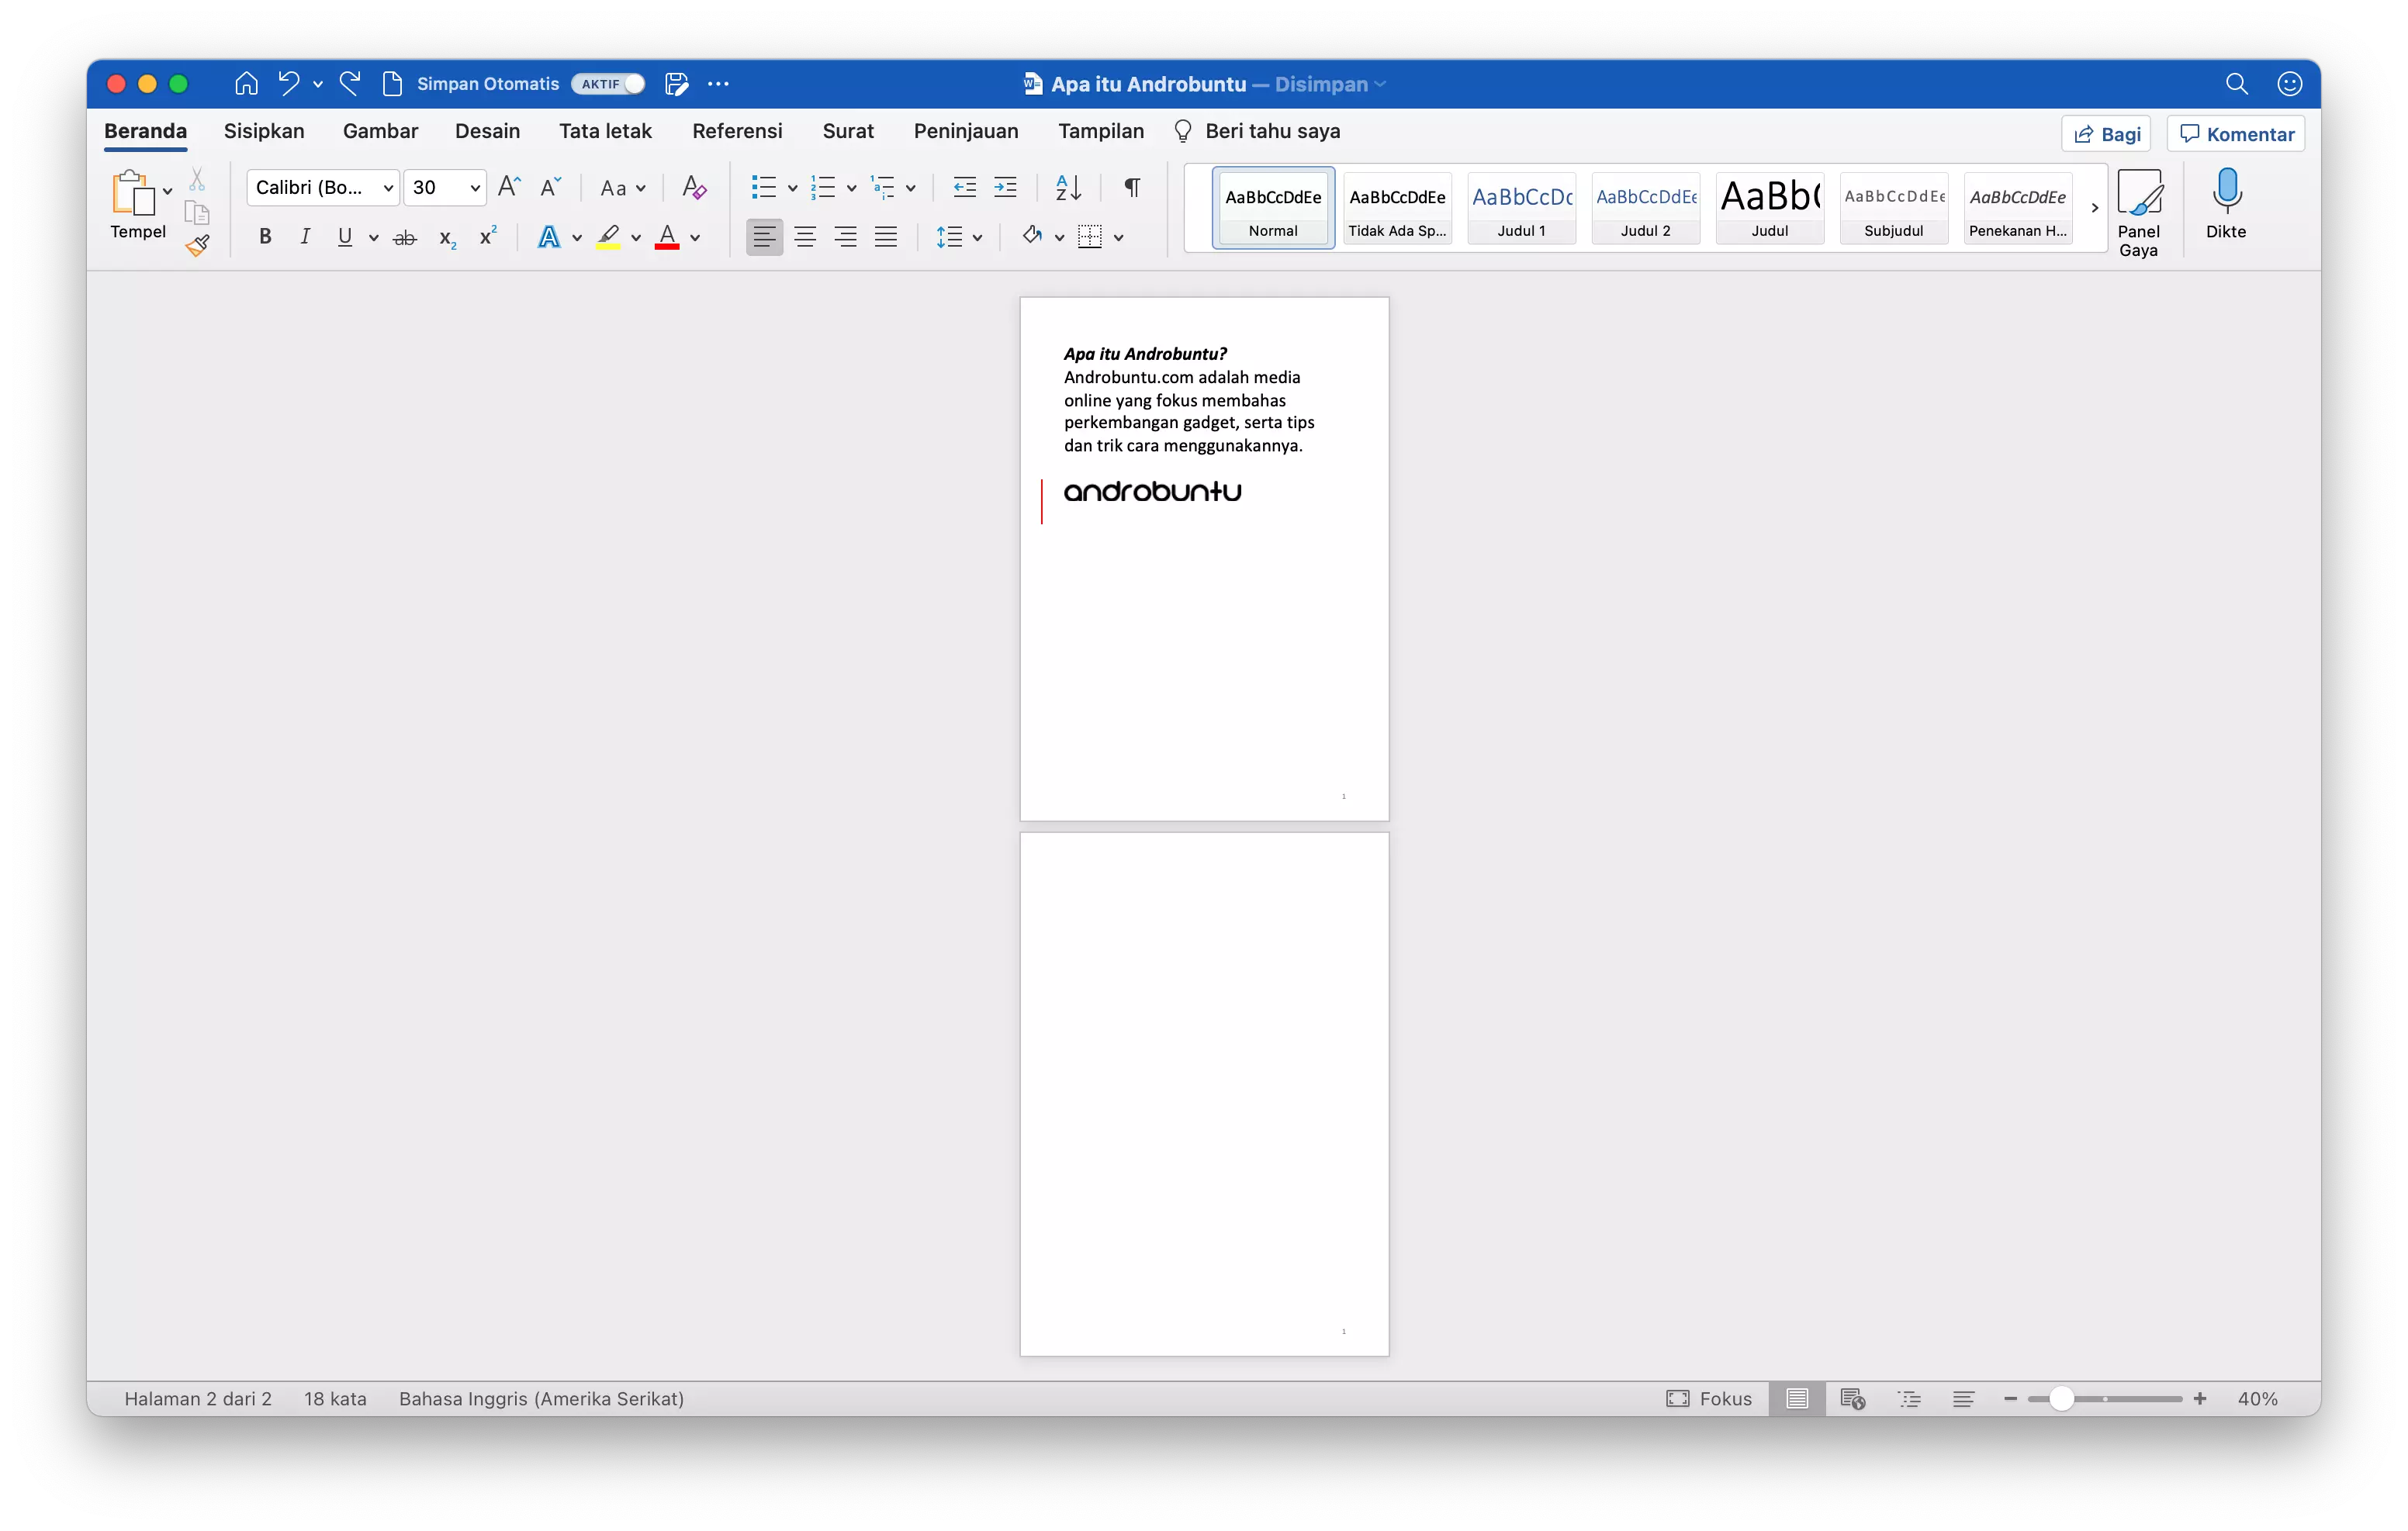Open the font size dropdown
2408x1531 pixels.
(474, 187)
